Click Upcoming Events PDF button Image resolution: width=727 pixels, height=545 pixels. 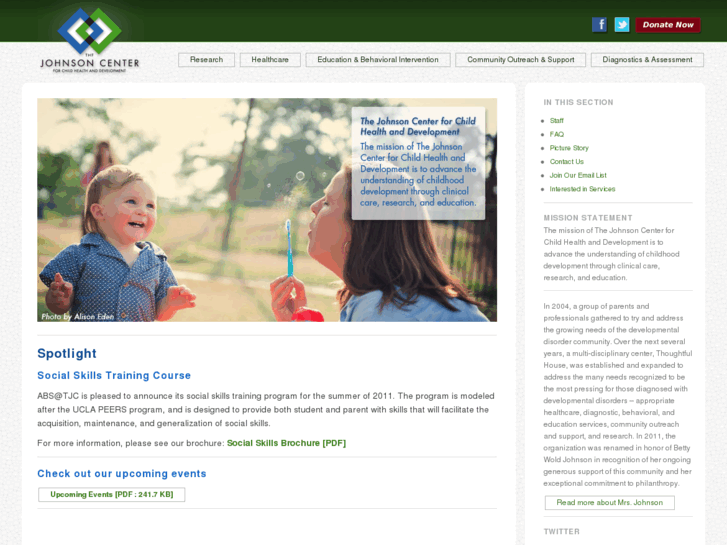tap(112, 494)
